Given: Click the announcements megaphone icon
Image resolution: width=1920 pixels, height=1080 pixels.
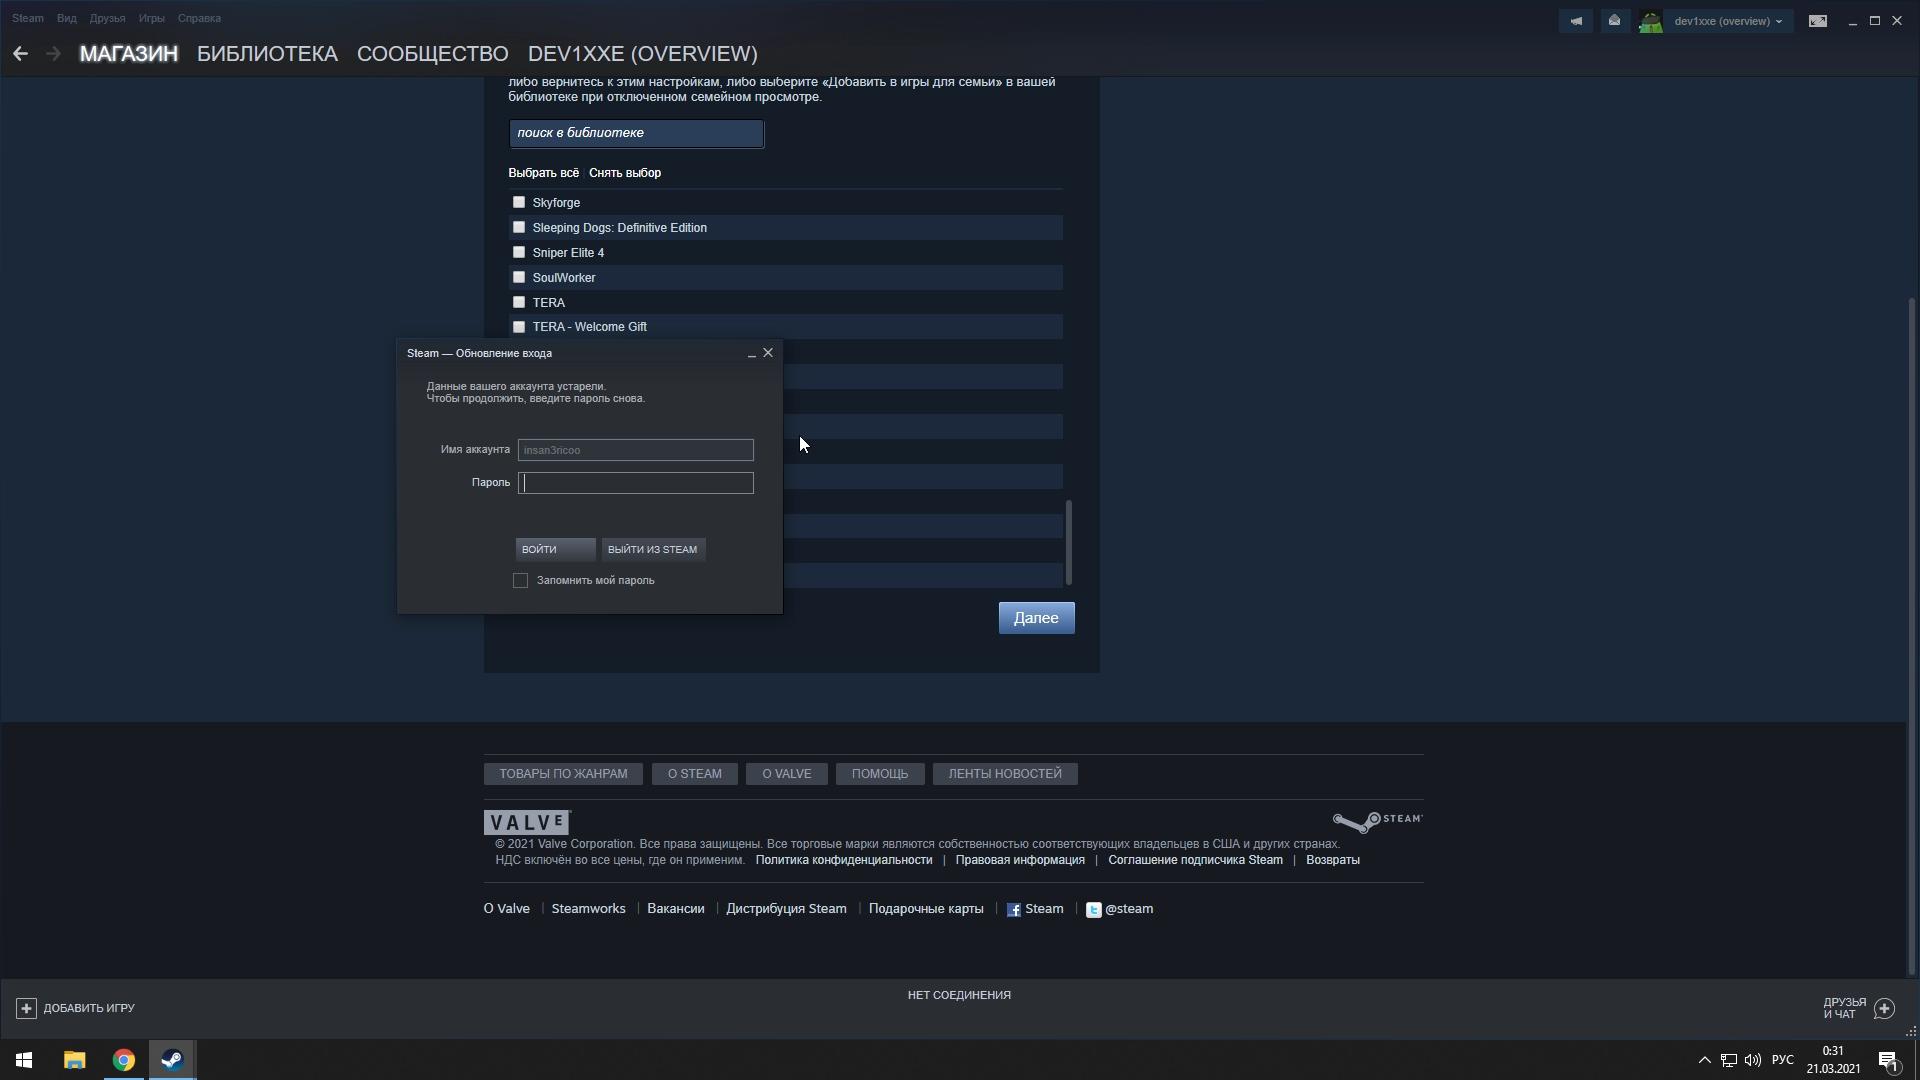Looking at the screenshot, I should [1576, 21].
